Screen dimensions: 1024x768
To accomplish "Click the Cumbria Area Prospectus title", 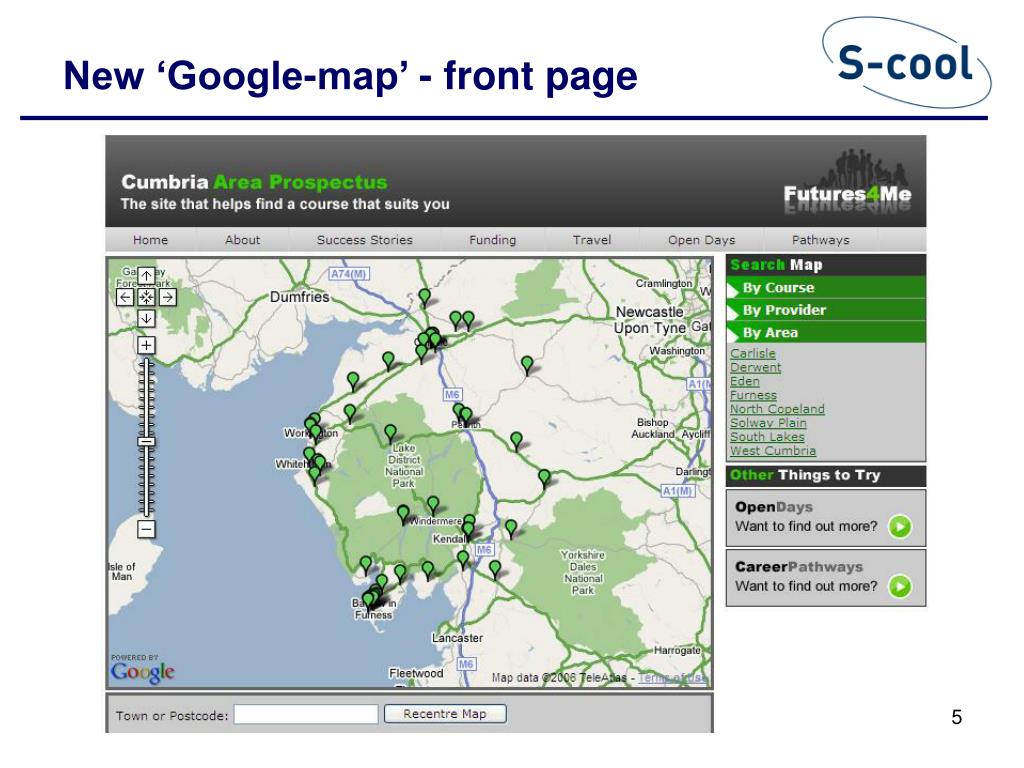I will click(x=254, y=182).
